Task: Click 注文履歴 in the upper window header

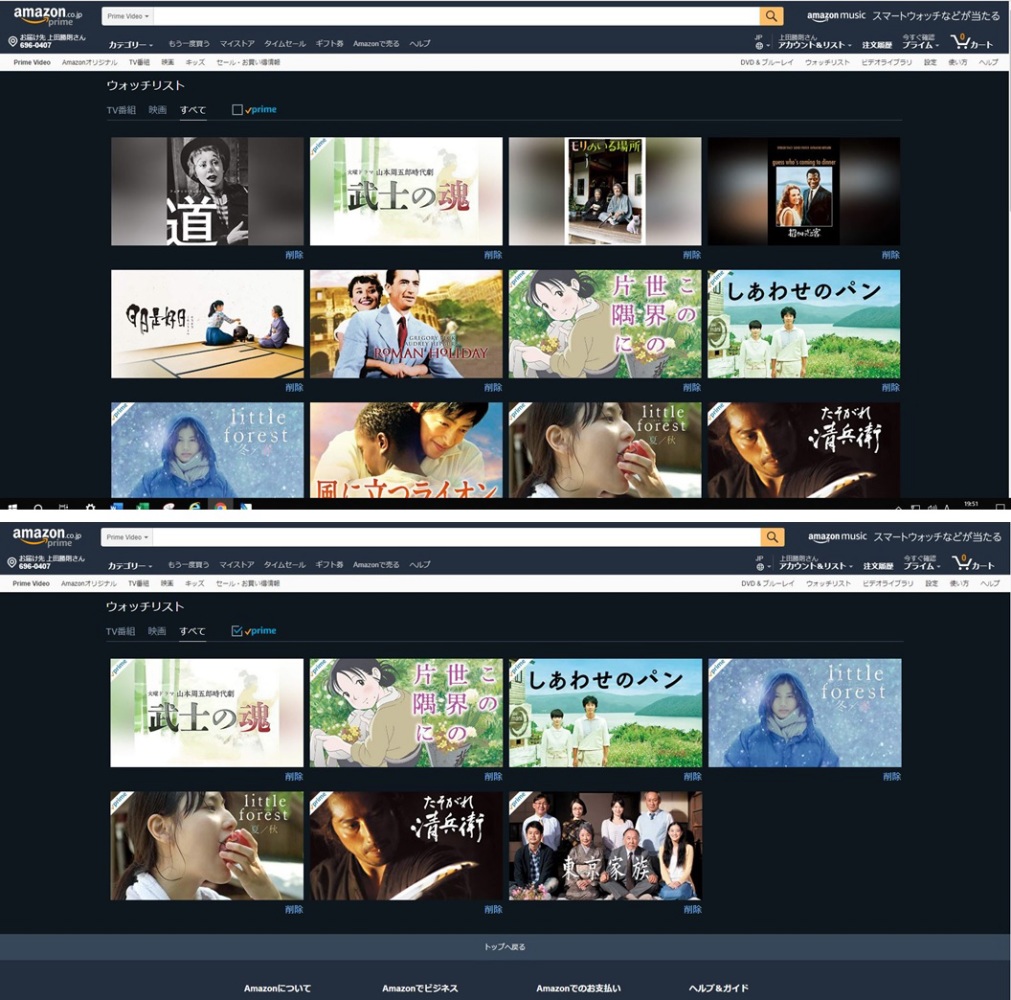Action: 877,45
